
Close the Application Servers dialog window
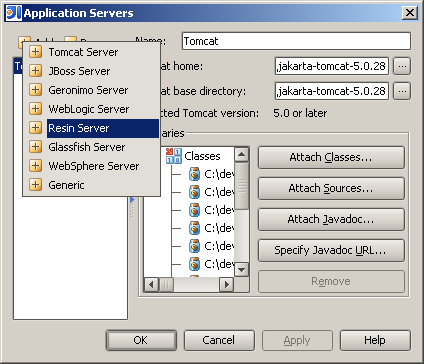[410, 13]
